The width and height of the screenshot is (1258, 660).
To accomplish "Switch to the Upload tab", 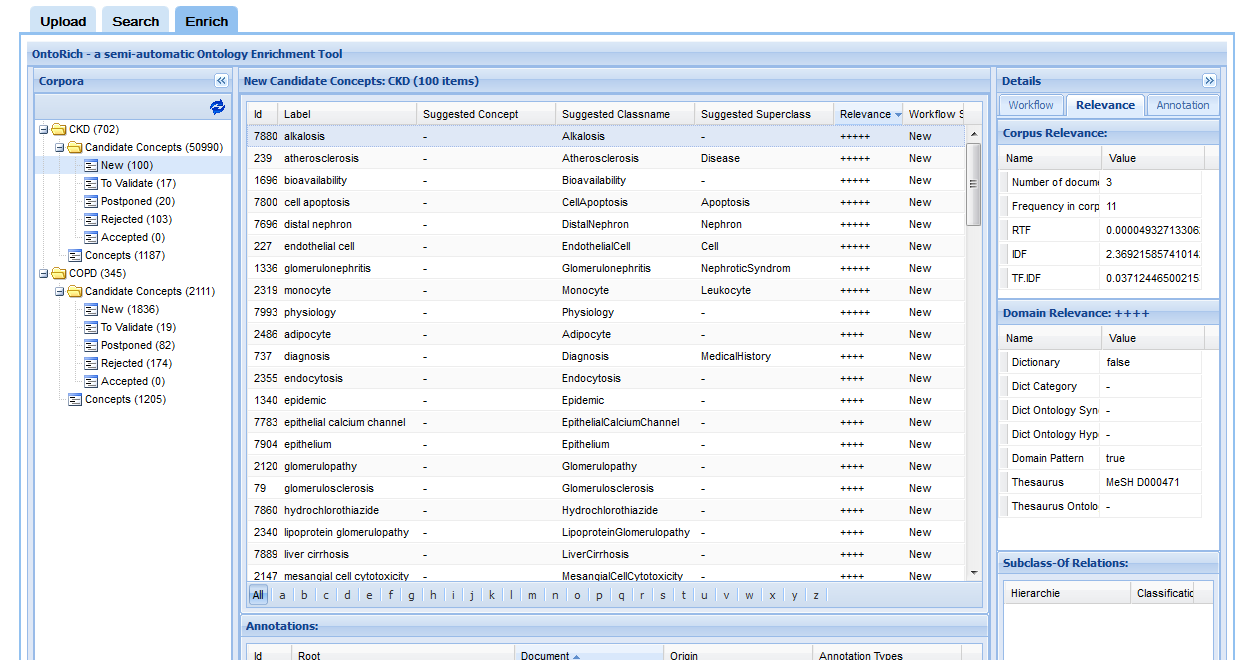I will [x=63, y=21].
